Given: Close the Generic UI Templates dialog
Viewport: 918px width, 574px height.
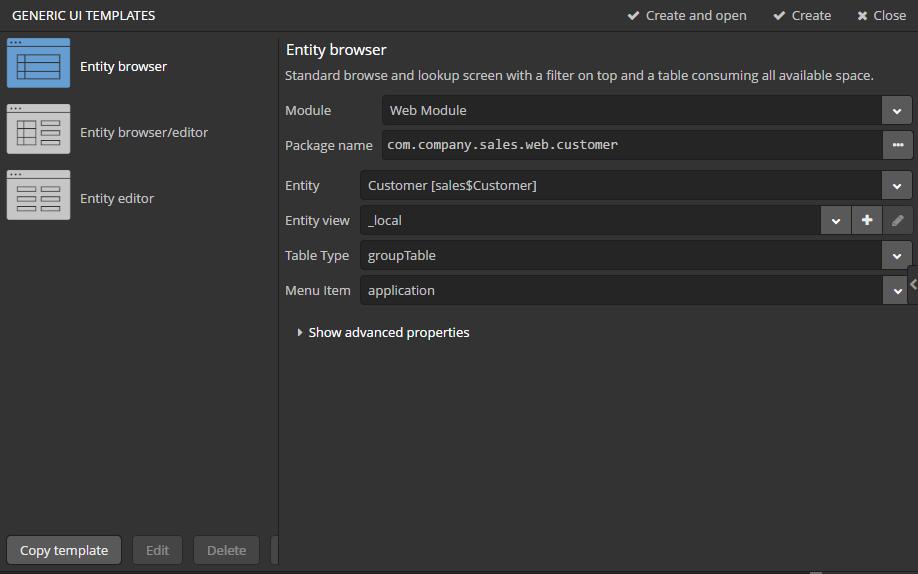Looking at the screenshot, I should pos(881,16).
